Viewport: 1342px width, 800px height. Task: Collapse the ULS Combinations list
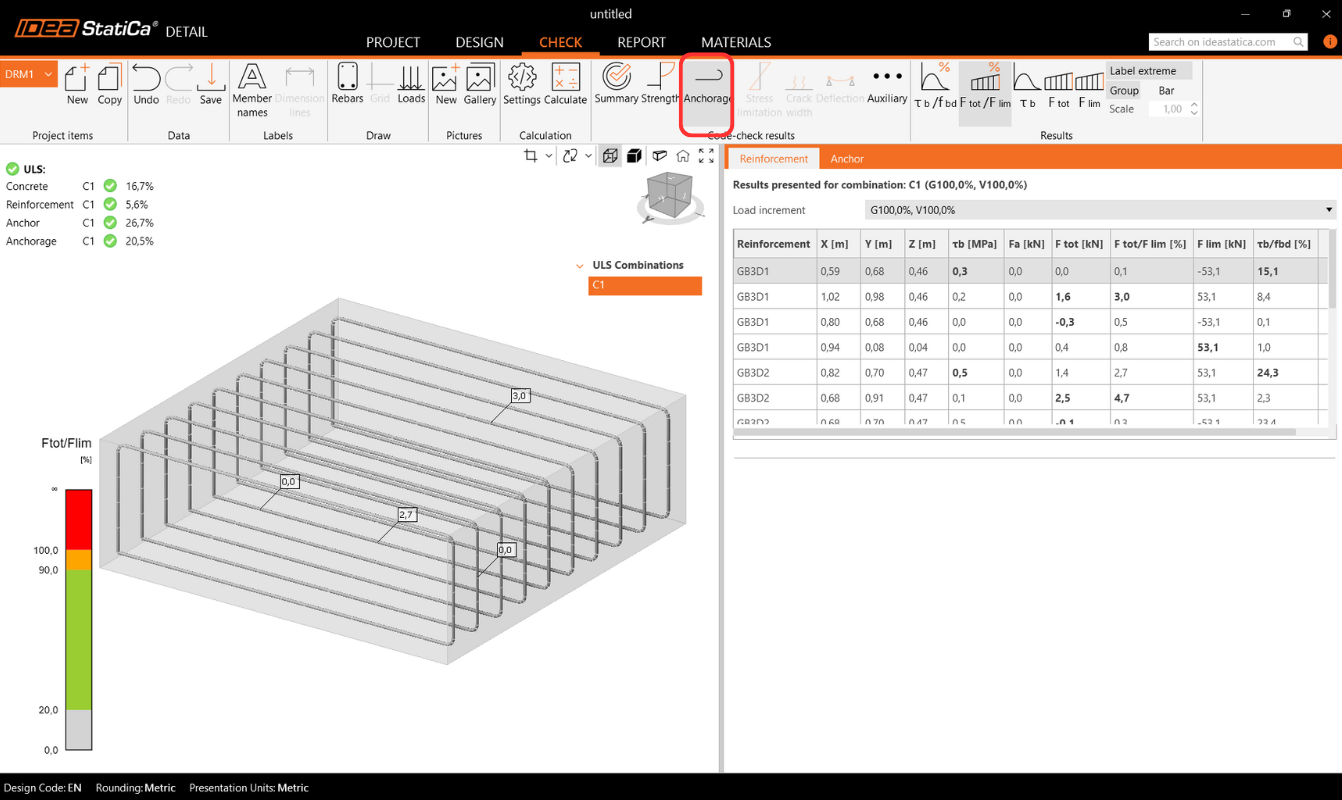[x=580, y=266]
